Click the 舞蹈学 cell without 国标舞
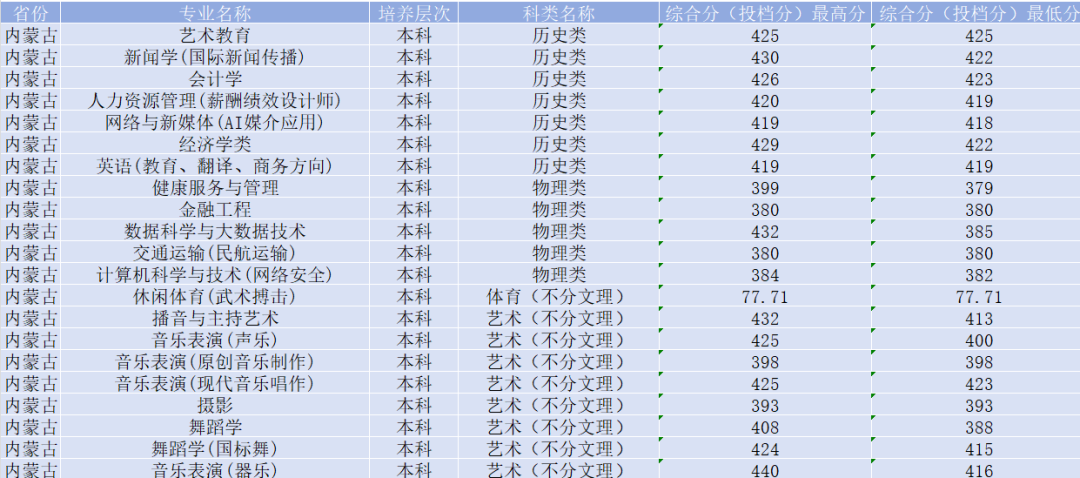This screenshot has width=1080, height=478. pos(215,428)
